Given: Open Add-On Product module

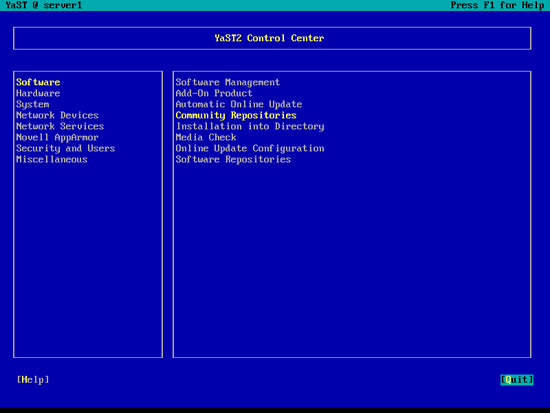Looking at the screenshot, I should [214, 93].
